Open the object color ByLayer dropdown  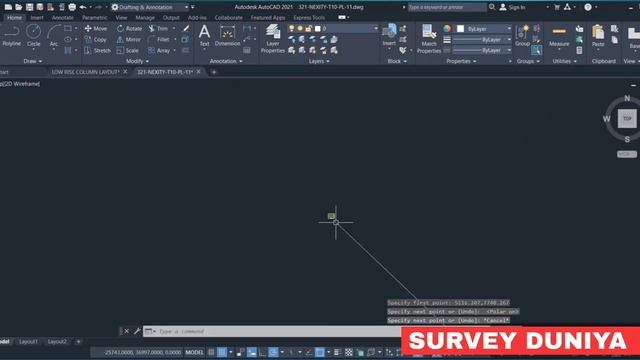click(x=483, y=29)
